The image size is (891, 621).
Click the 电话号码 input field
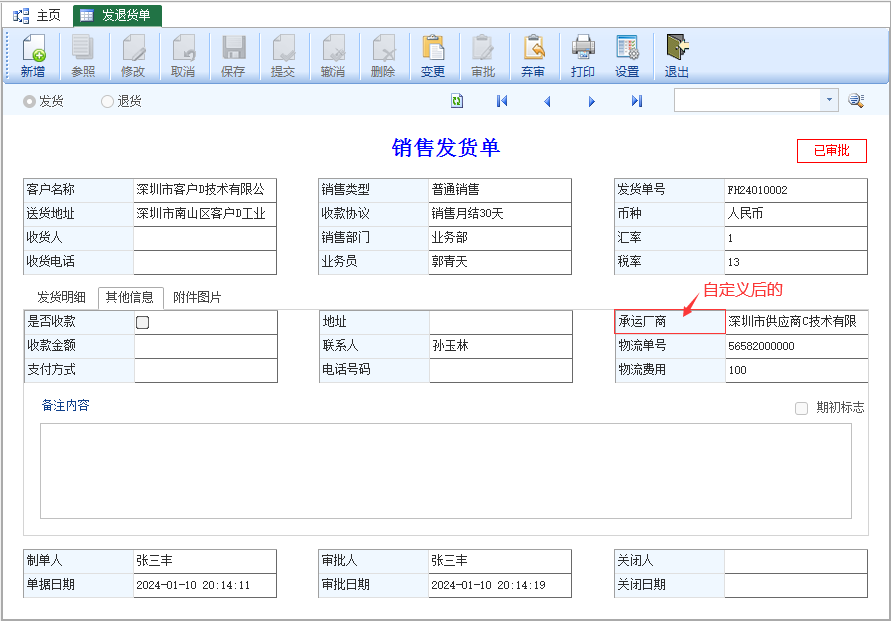point(501,370)
